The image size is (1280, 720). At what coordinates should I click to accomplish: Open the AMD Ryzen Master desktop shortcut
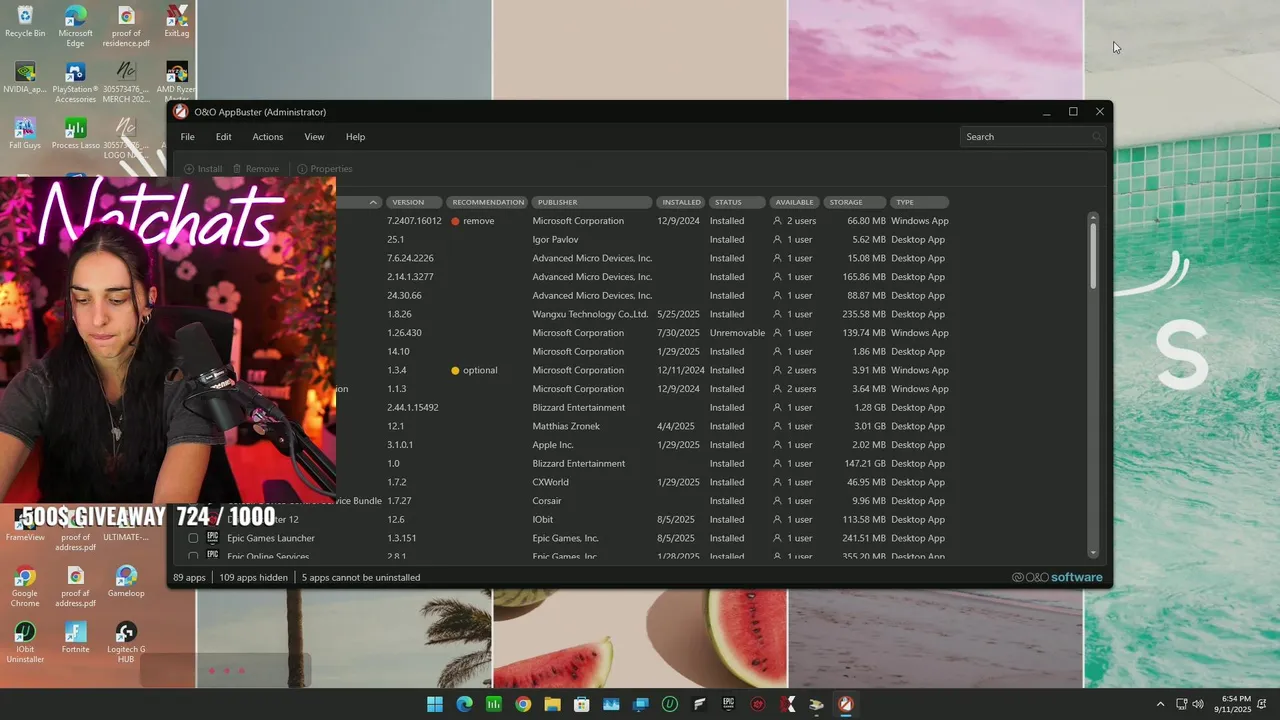click(177, 83)
